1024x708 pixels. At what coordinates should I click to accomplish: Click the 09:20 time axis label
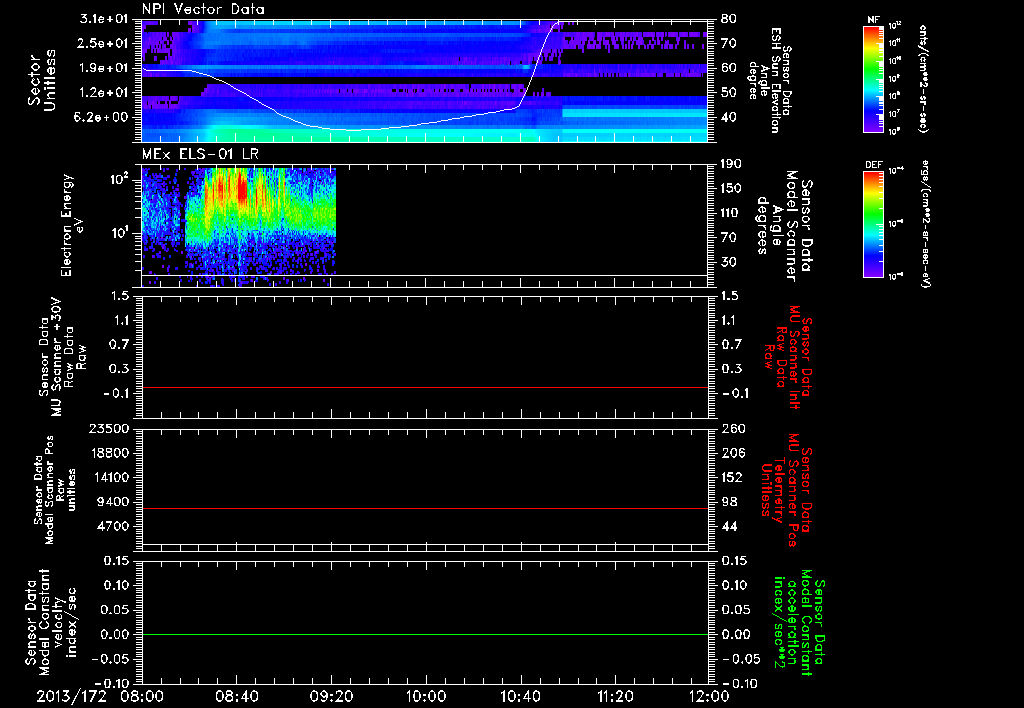tap(331, 696)
